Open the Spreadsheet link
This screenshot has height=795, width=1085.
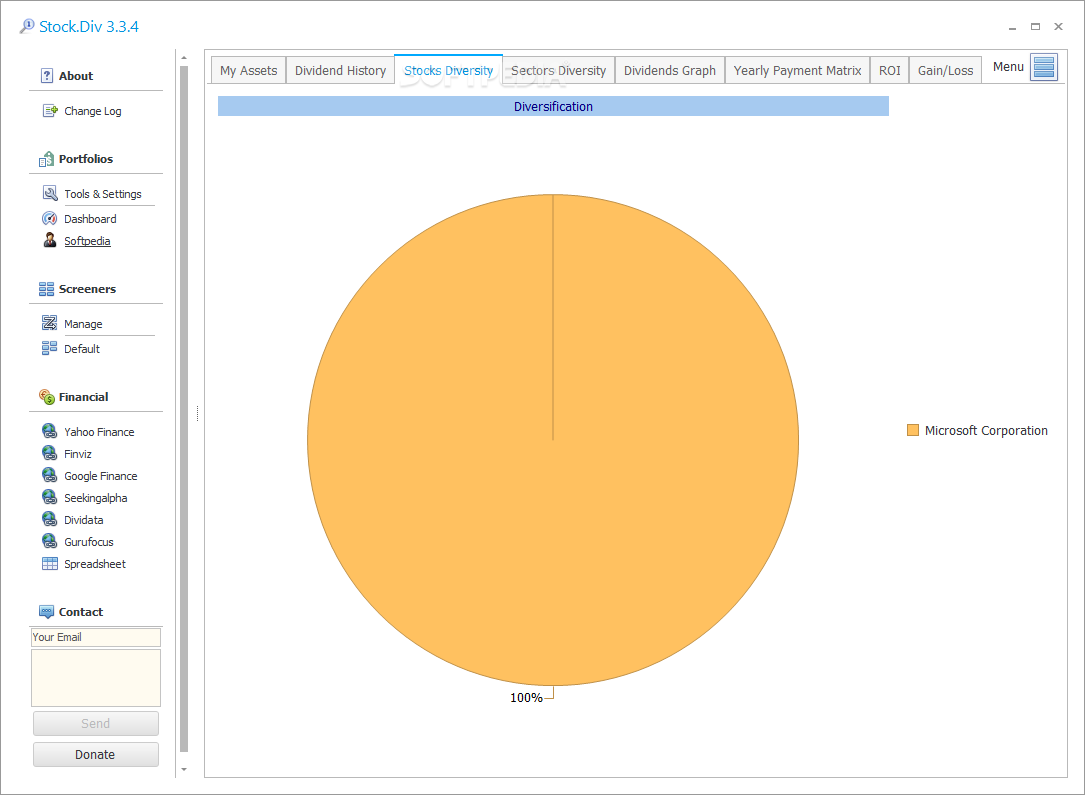click(x=95, y=564)
